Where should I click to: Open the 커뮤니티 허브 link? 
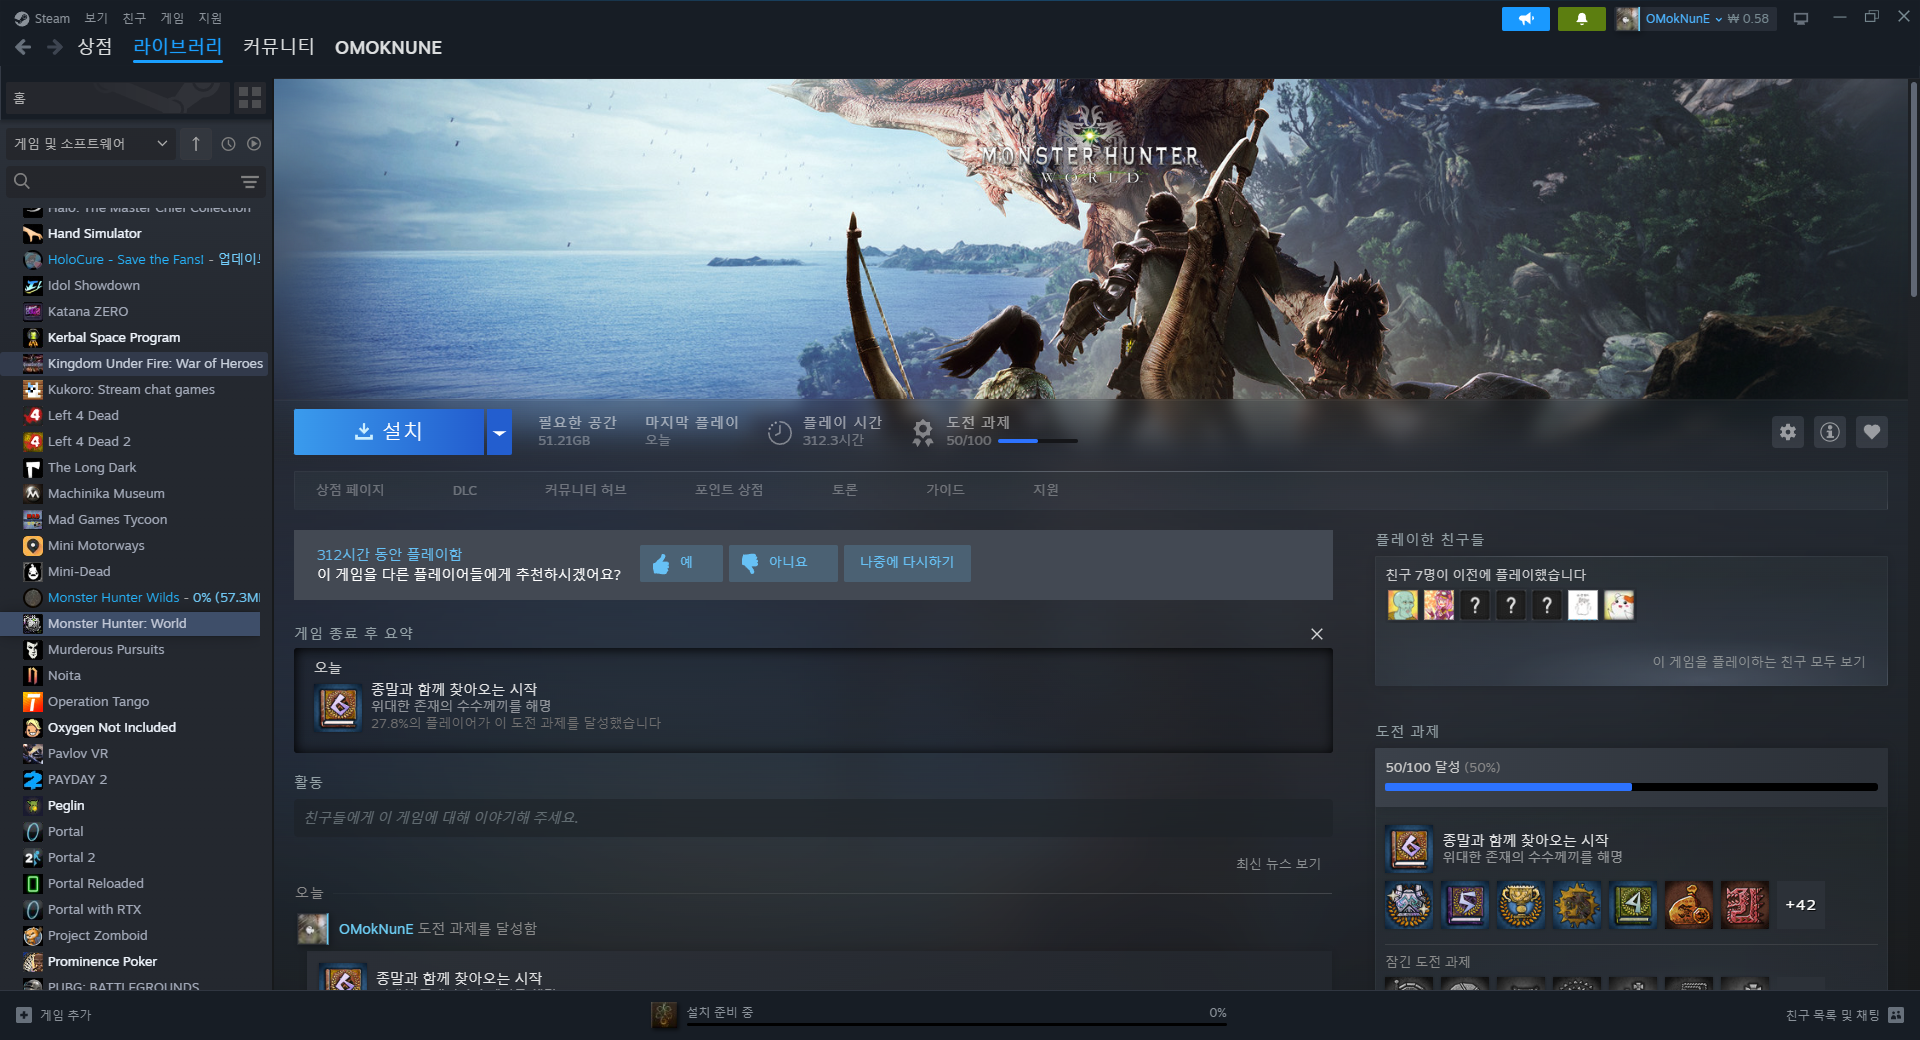point(585,490)
